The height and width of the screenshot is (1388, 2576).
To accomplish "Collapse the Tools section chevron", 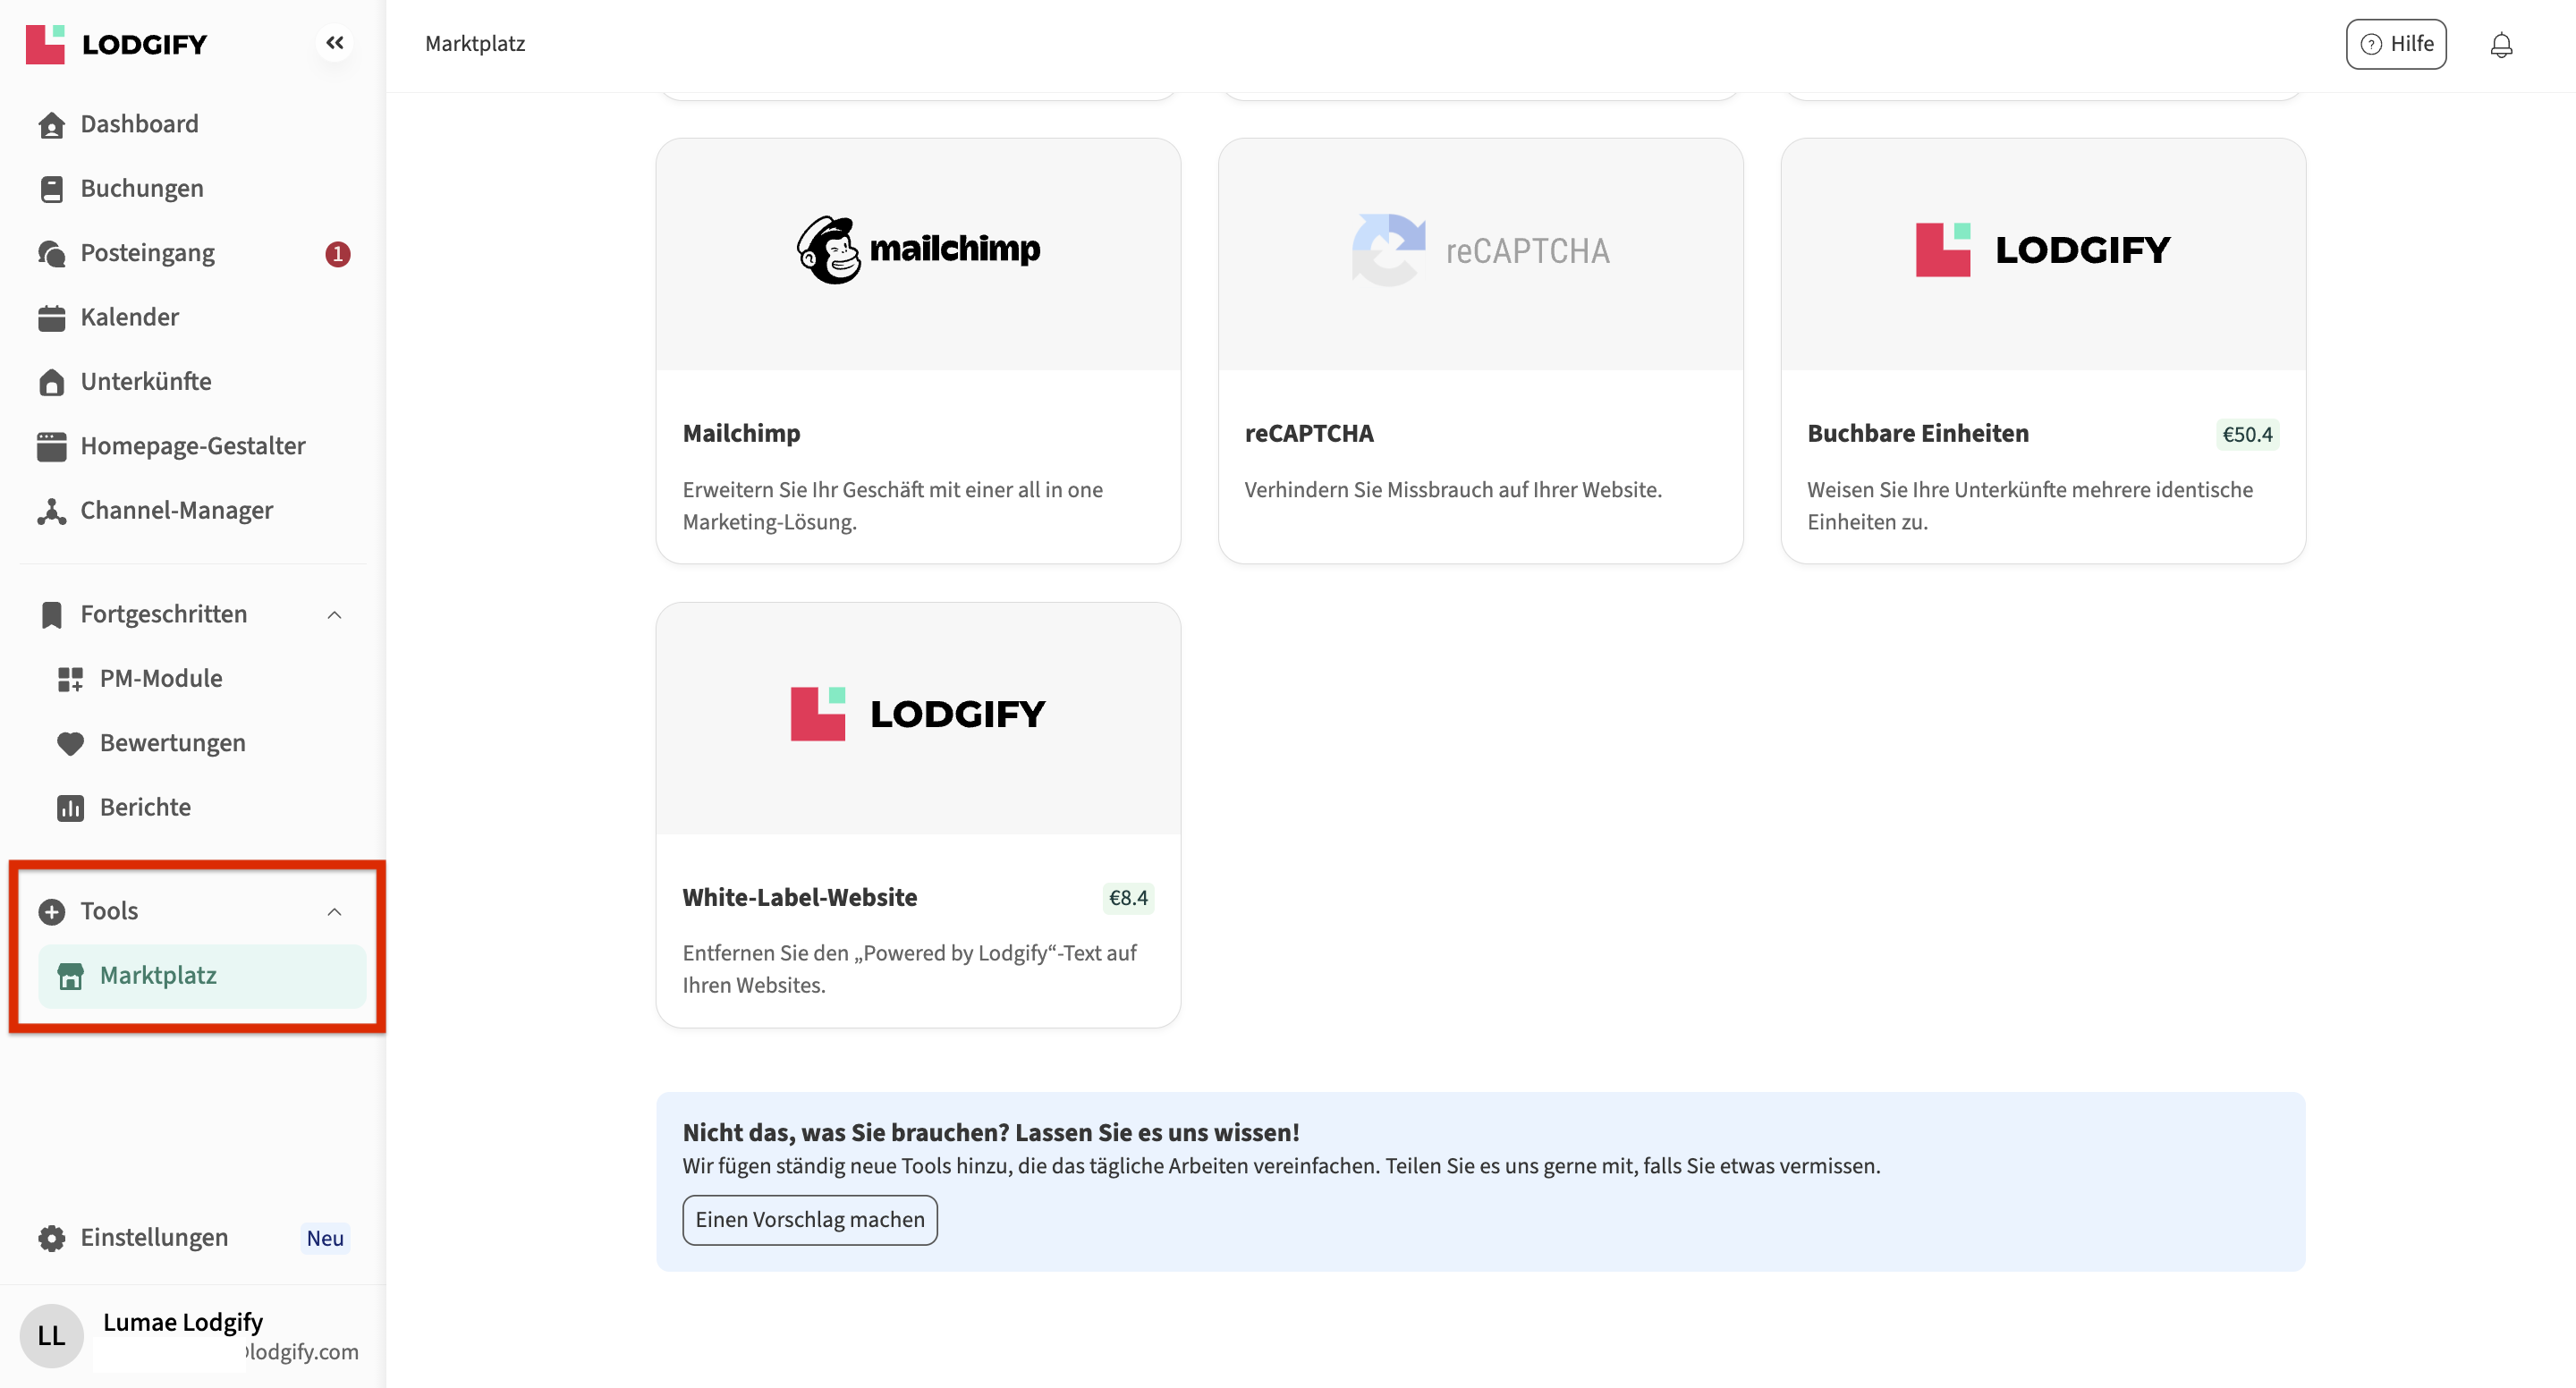I will tap(334, 911).
